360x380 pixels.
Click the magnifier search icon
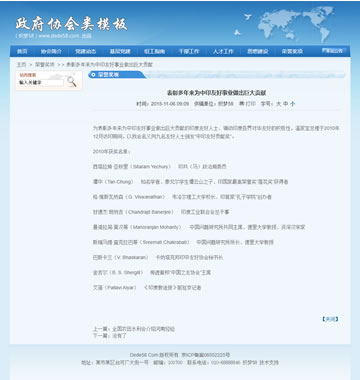tap(71, 81)
